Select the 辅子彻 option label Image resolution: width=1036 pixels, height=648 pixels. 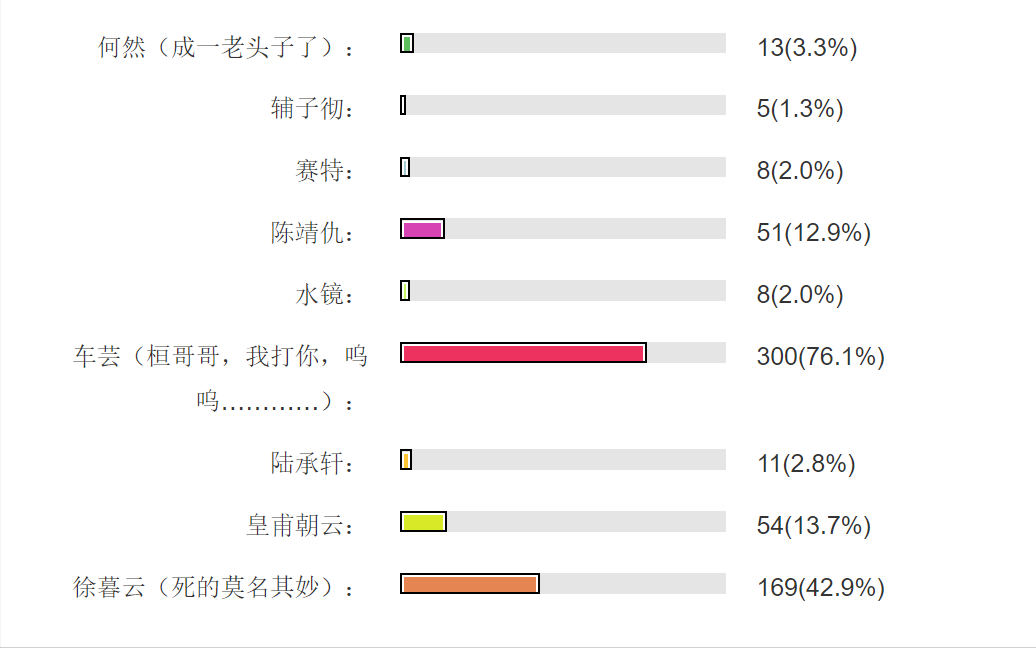312,109
